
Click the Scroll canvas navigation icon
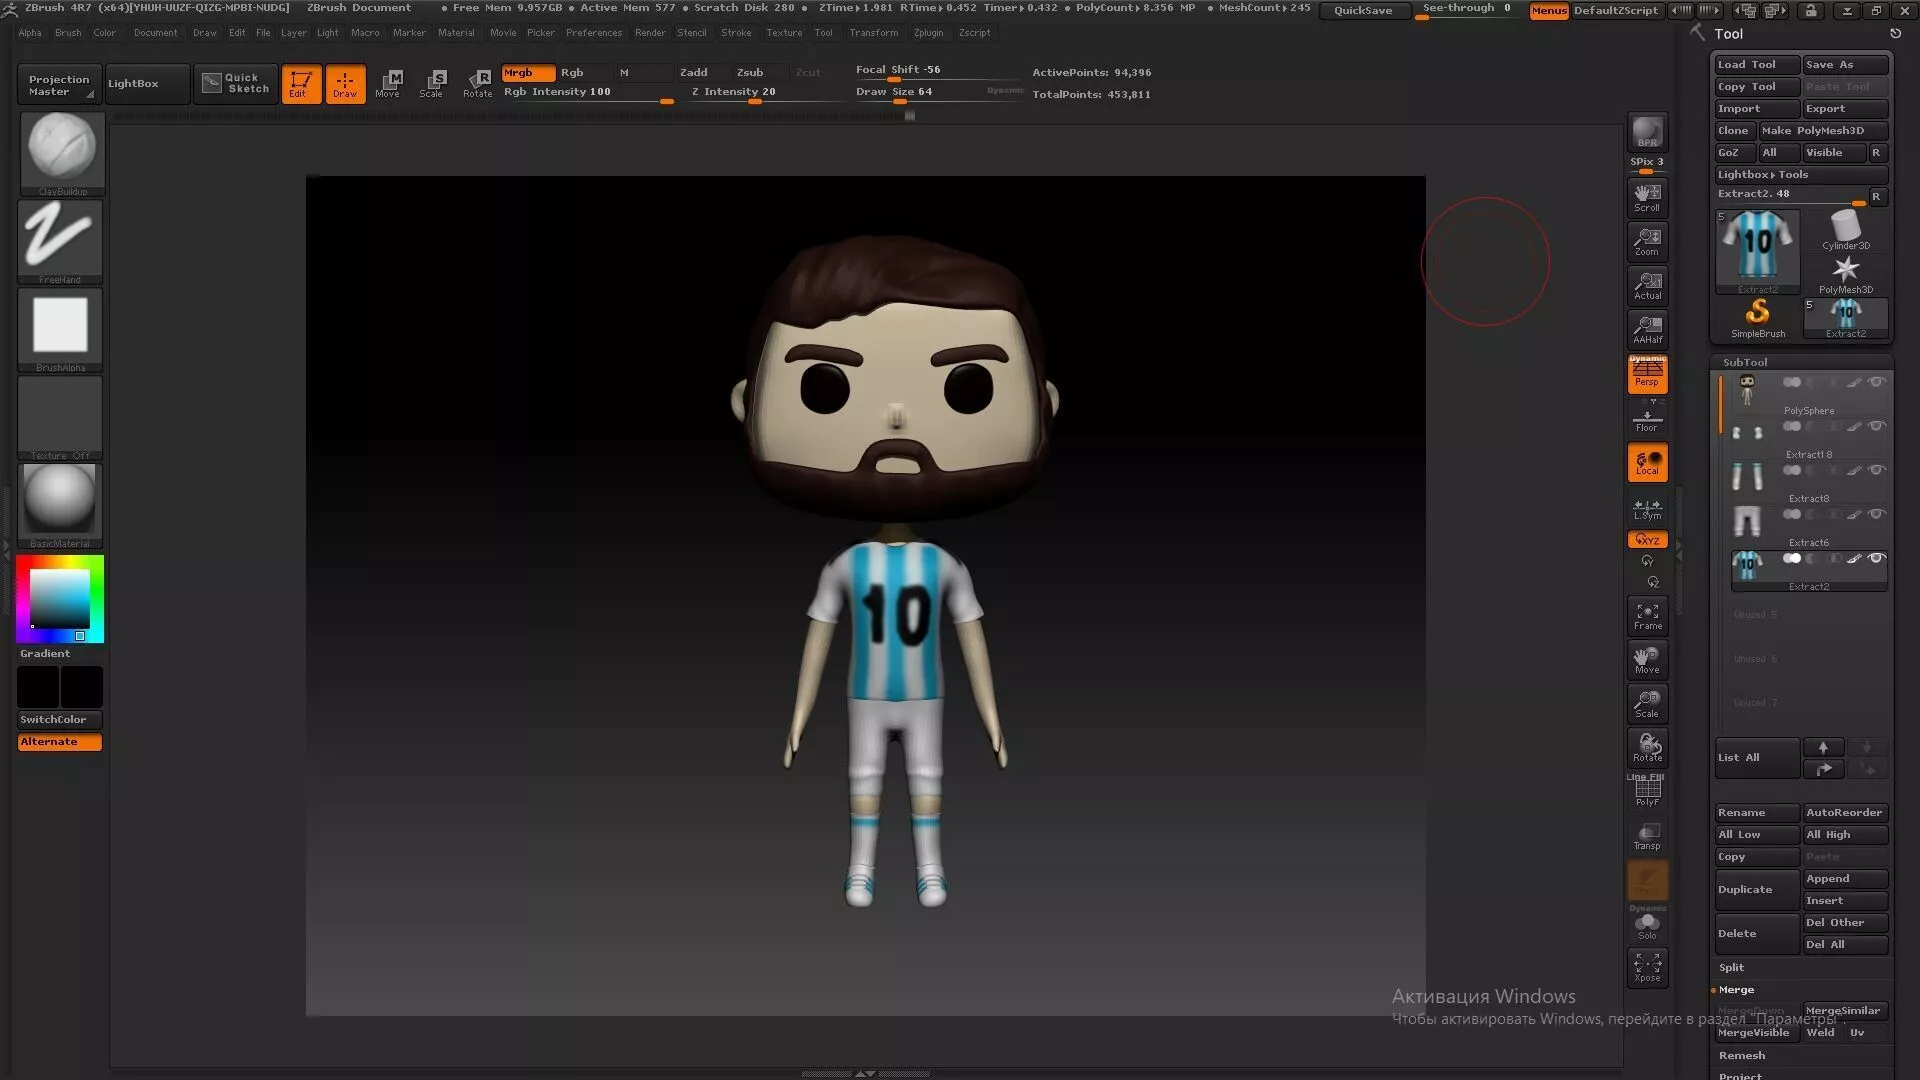pyautogui.click(x=1647, y=197)
